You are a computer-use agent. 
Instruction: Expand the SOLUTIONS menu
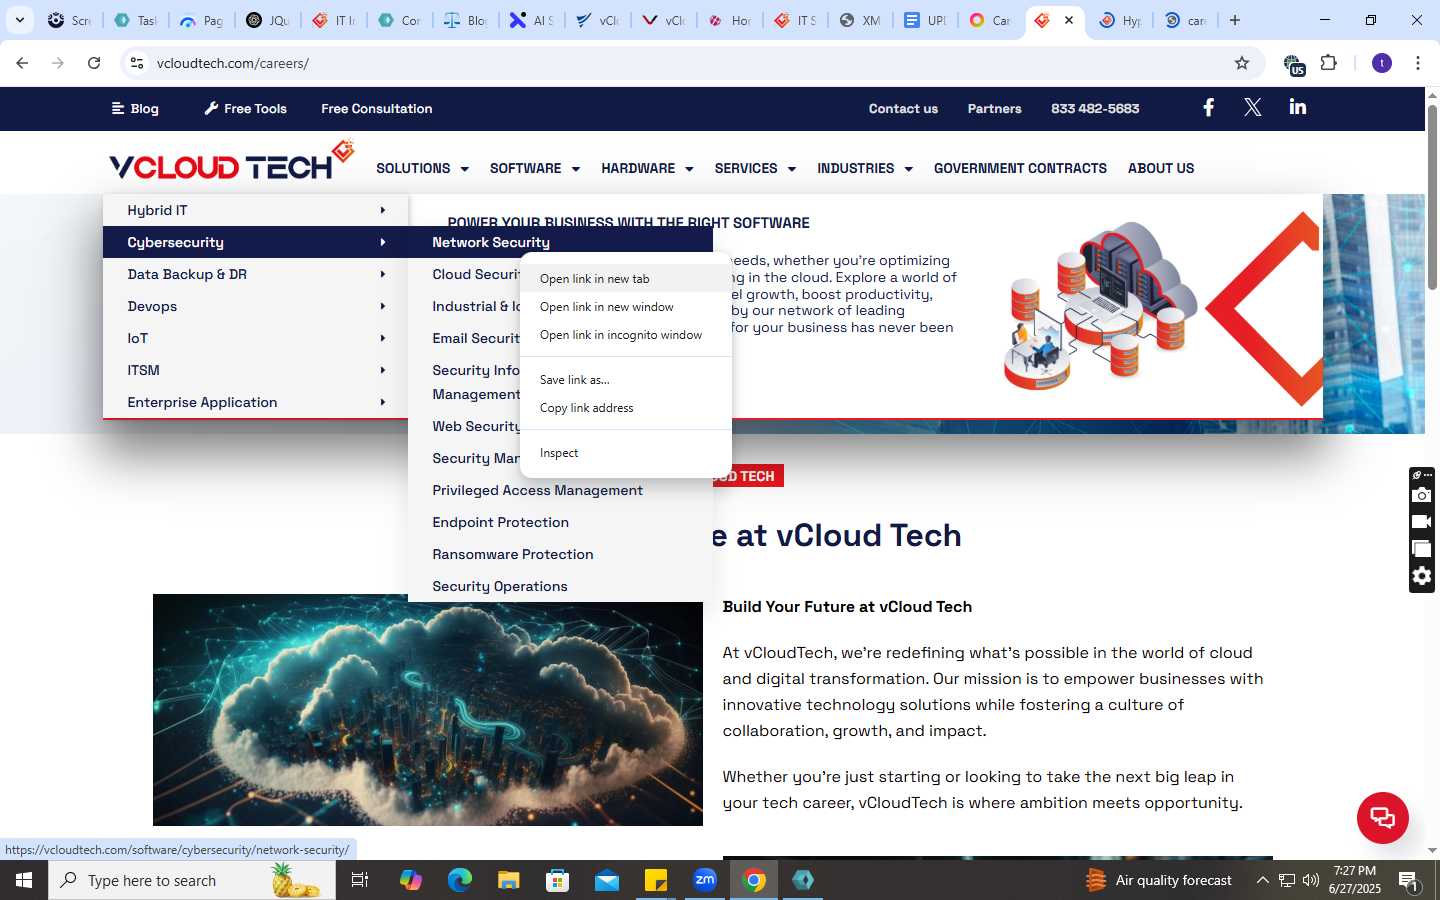tap(422, 168)
